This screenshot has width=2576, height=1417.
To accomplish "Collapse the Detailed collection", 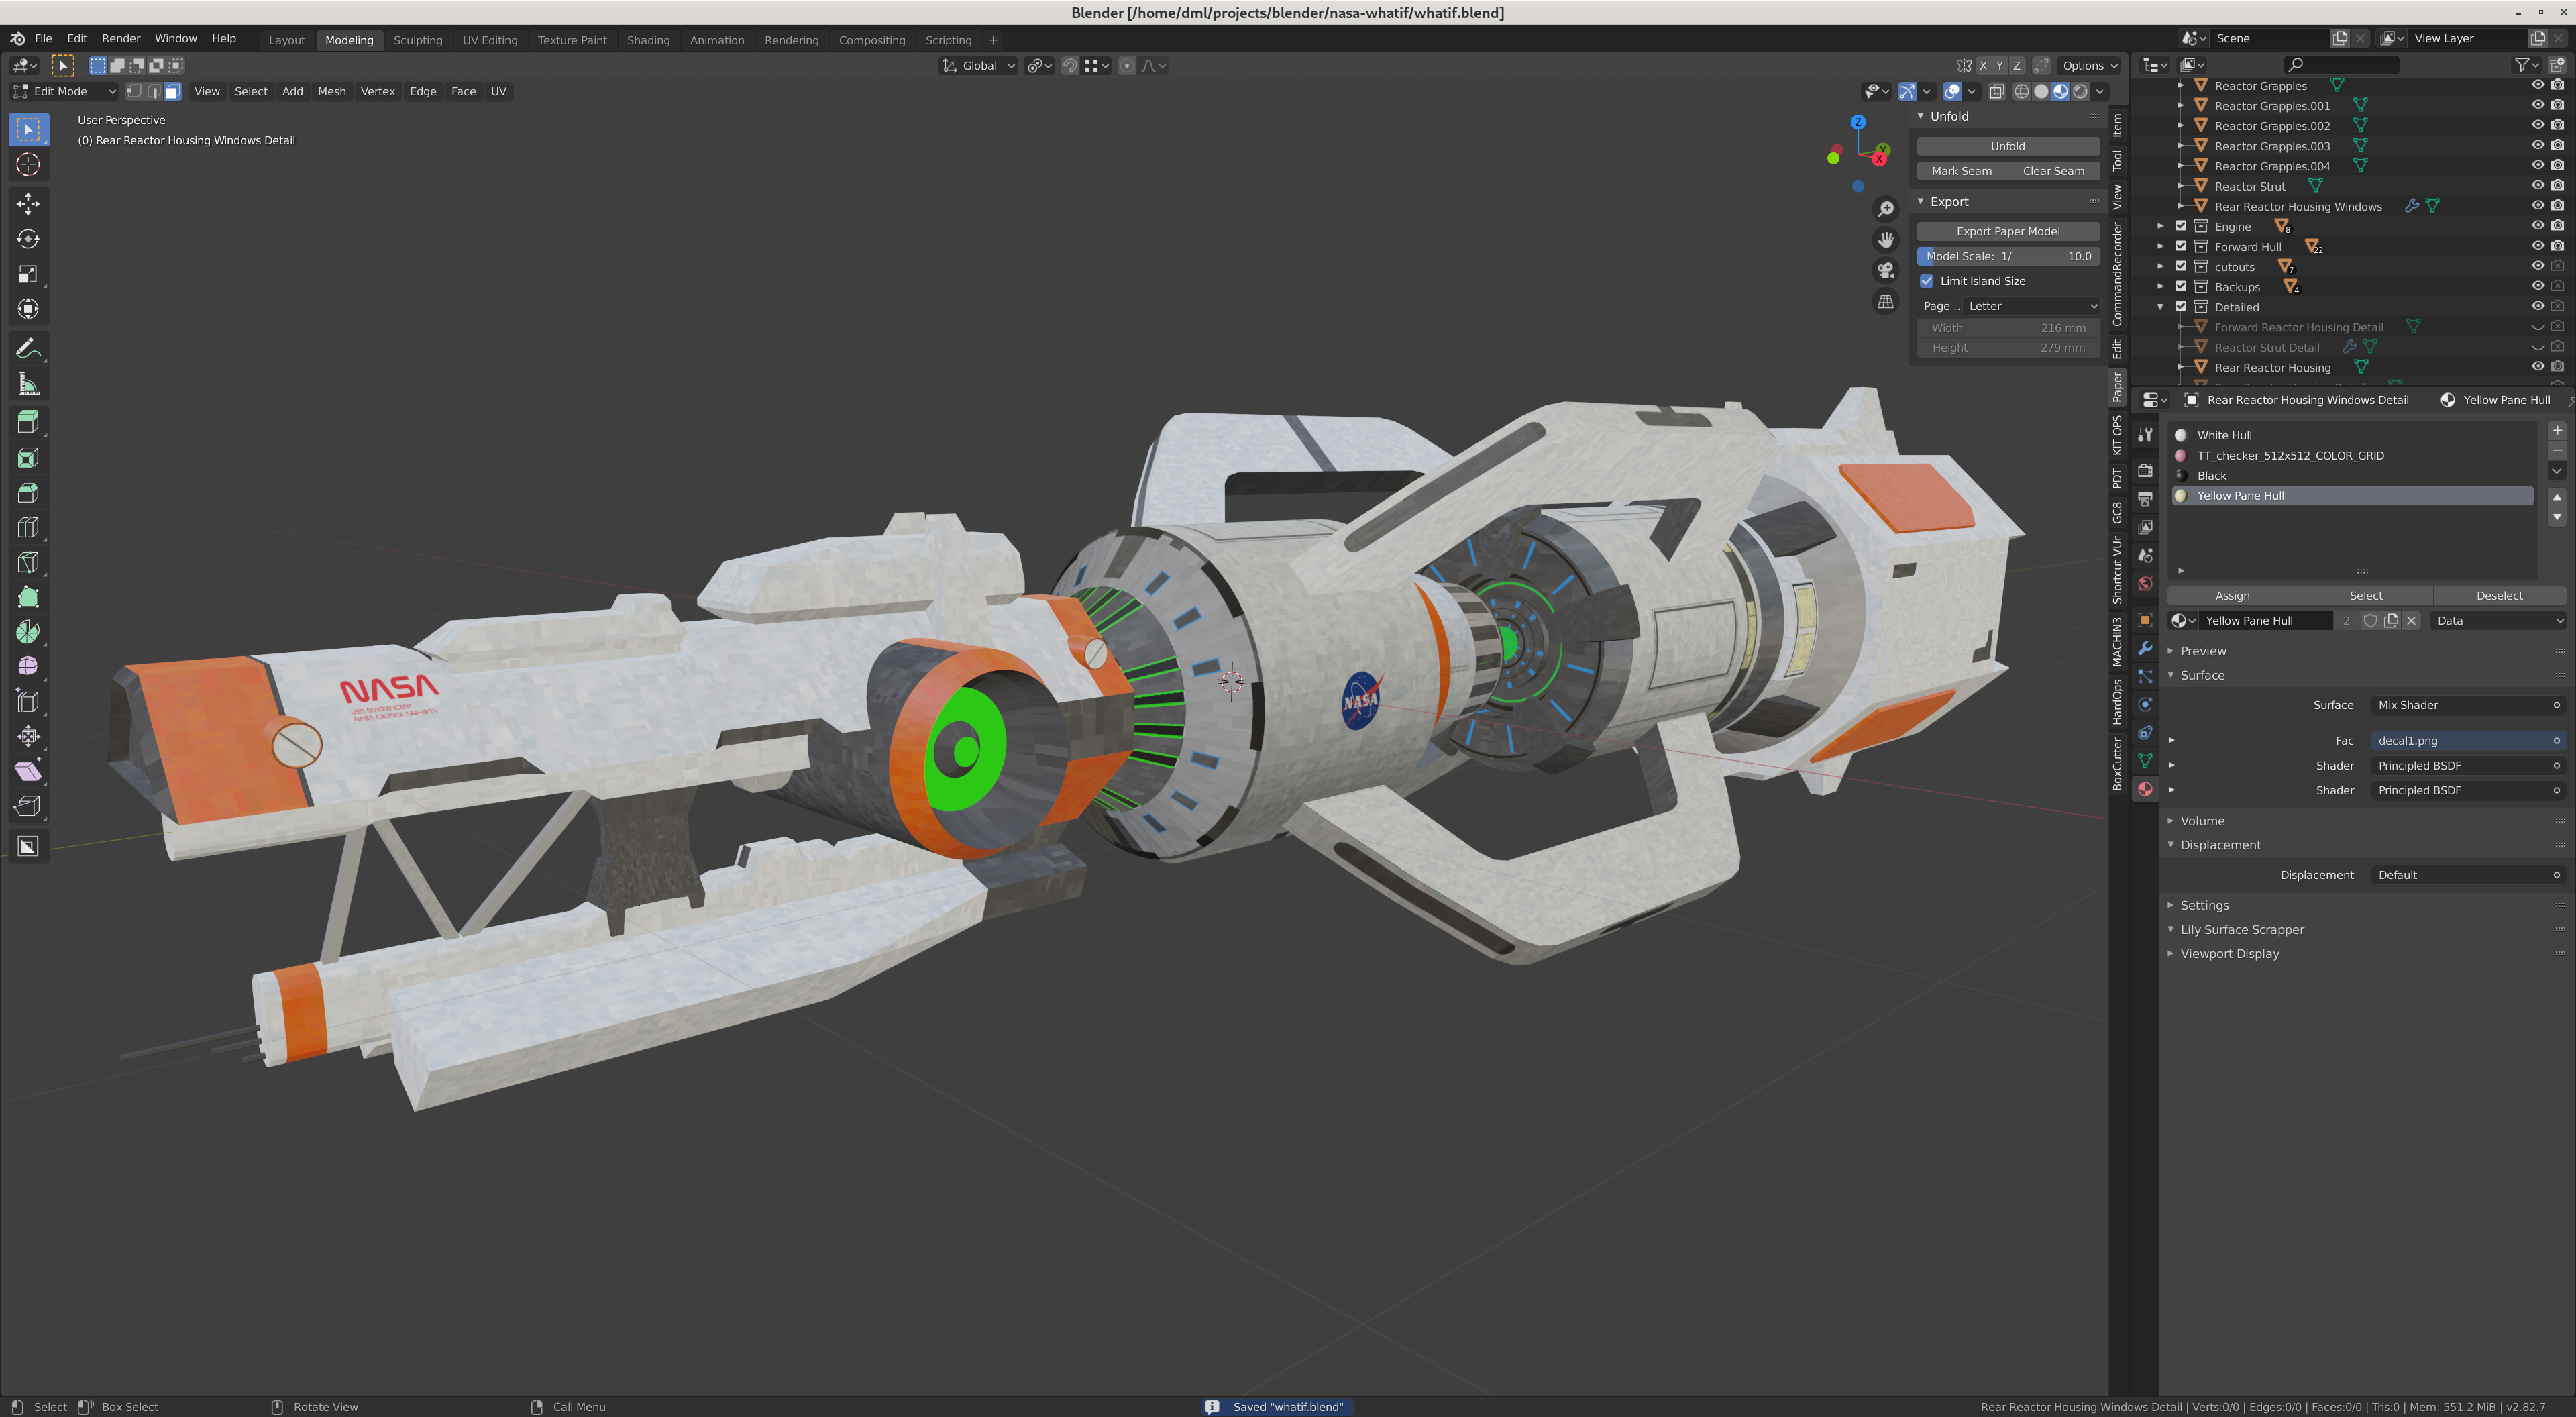I will 2160,307.
